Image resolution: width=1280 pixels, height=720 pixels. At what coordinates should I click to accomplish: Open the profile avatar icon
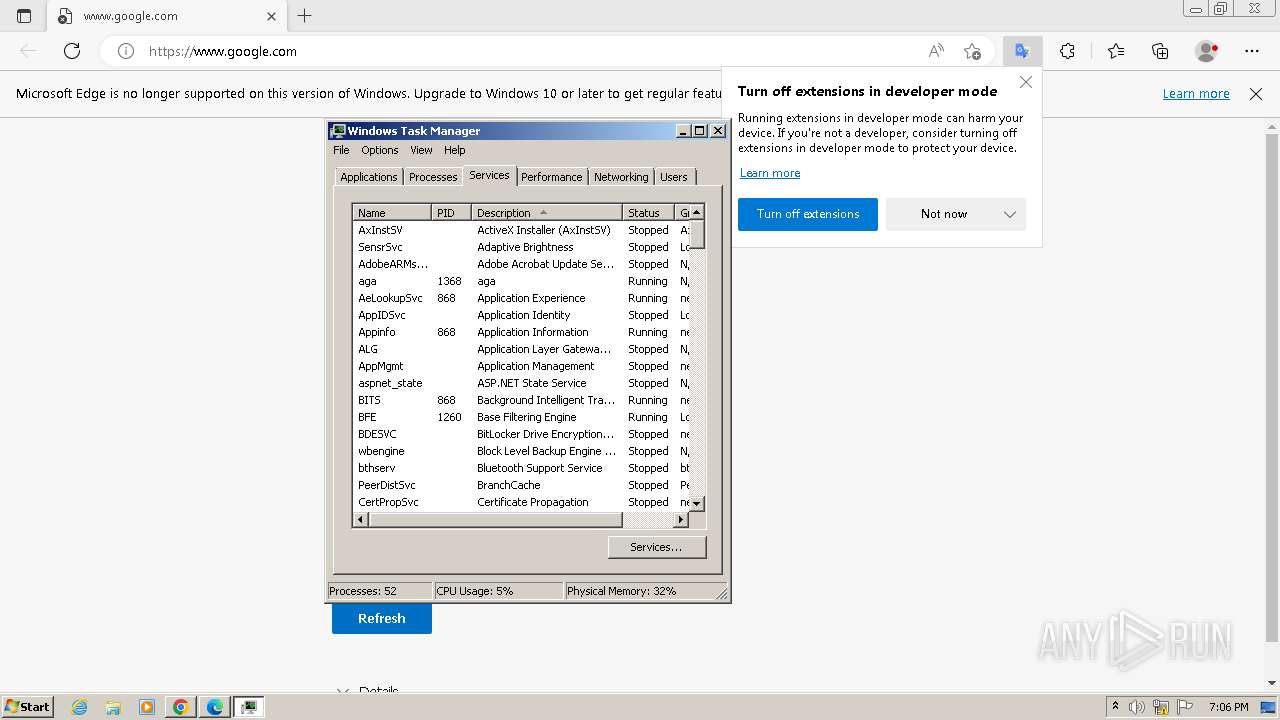tap(1207, 51)
